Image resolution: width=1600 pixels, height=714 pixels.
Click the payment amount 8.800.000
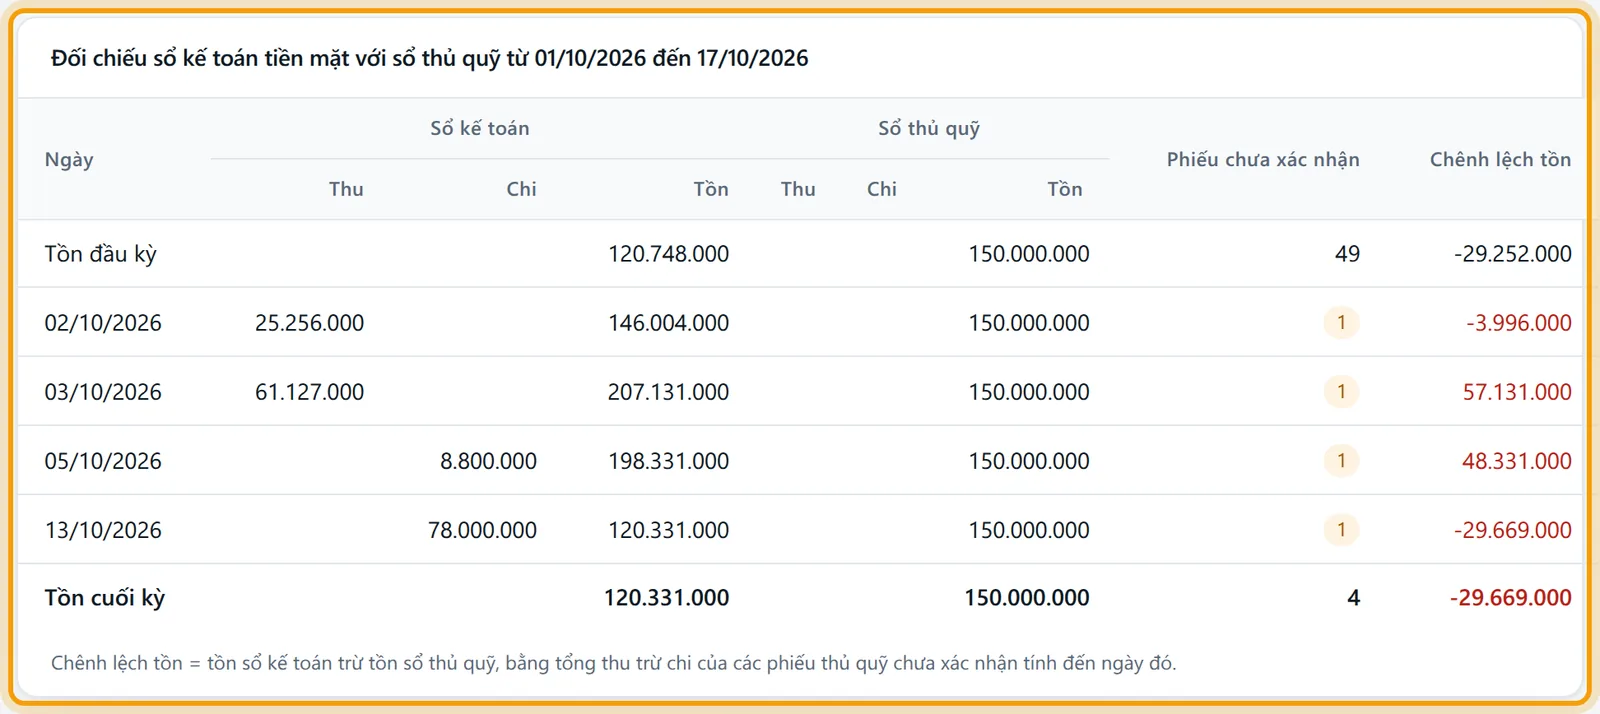tap(488, 461)
